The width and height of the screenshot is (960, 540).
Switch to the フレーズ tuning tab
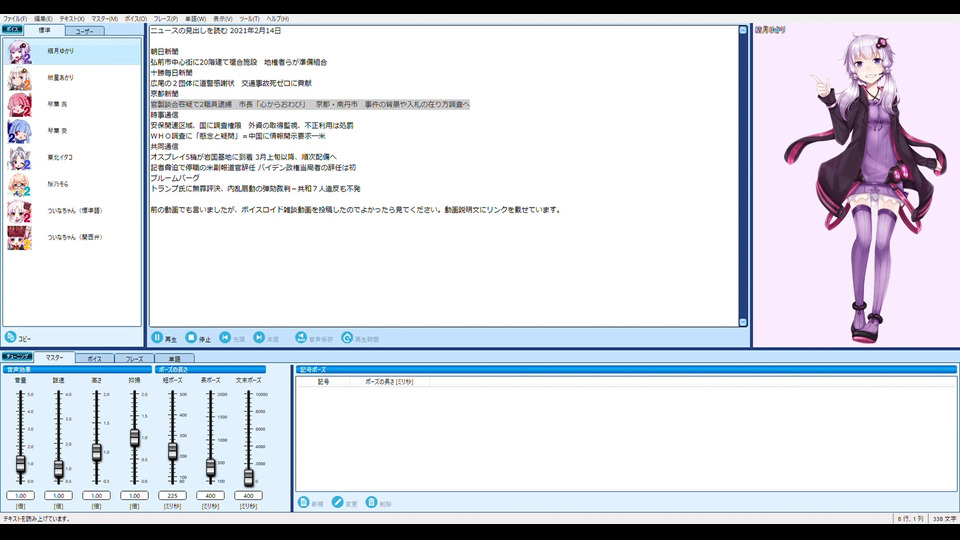tap(134, 359)
